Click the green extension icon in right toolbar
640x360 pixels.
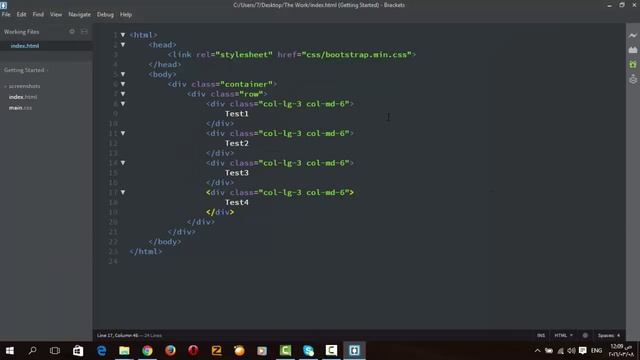tap(633, 64)
